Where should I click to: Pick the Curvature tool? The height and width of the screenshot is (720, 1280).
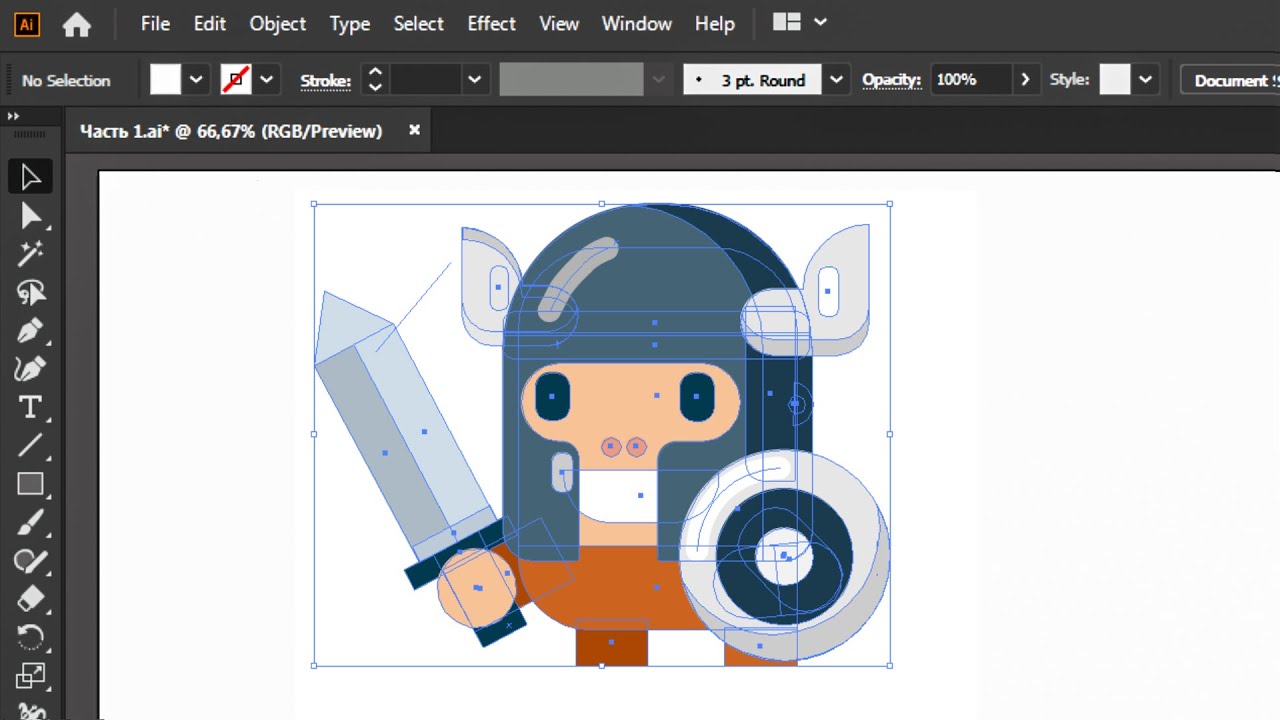click(x=30, y=369)
